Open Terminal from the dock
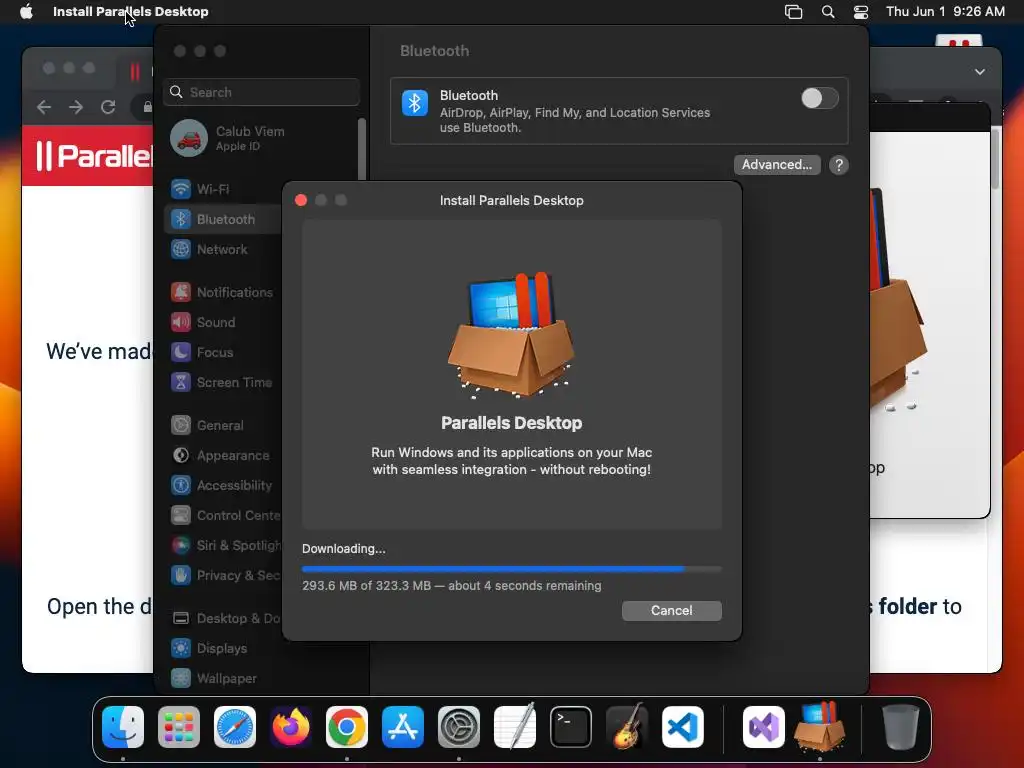Screen dimensions: 1024x768 coord(571,727)
